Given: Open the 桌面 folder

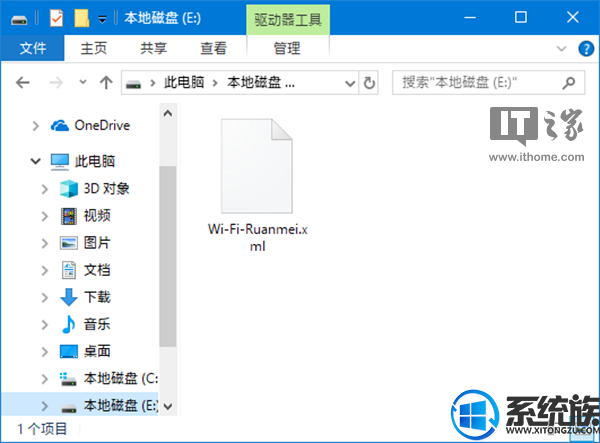Looking at the screenshot, I should coord(97,351).
